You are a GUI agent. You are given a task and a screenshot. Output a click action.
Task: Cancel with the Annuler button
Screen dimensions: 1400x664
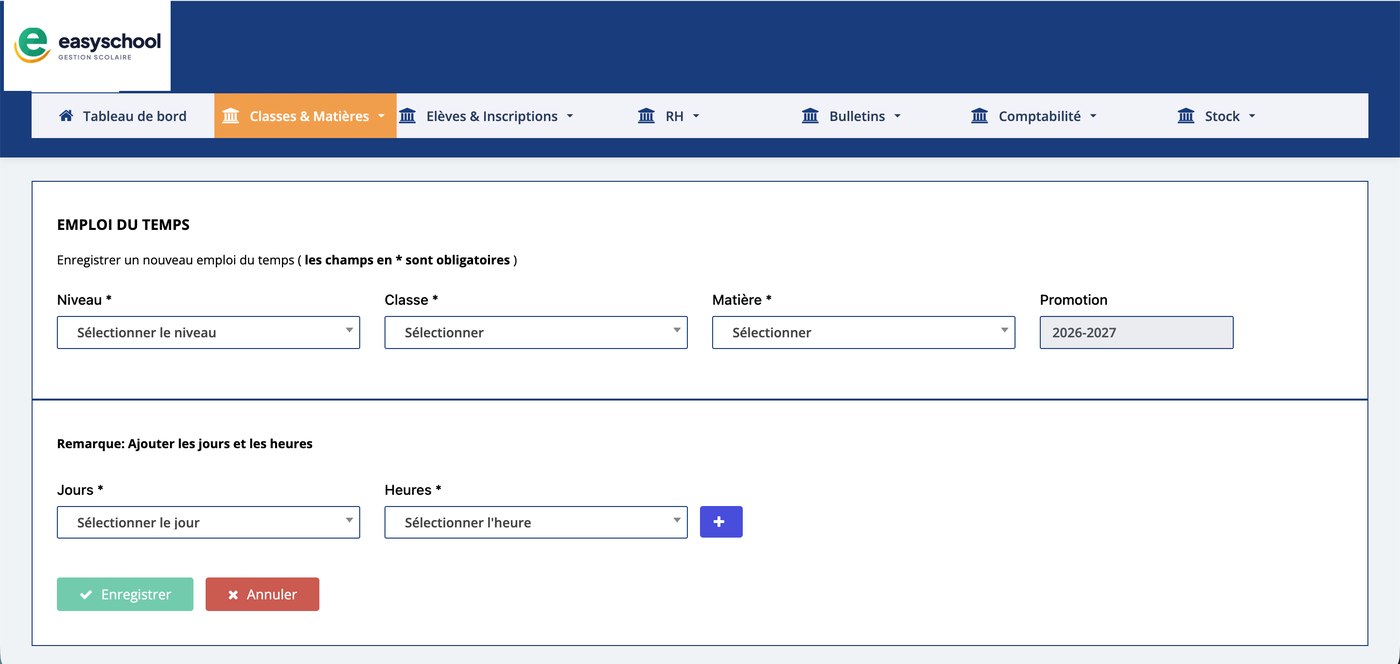point(262,594)
